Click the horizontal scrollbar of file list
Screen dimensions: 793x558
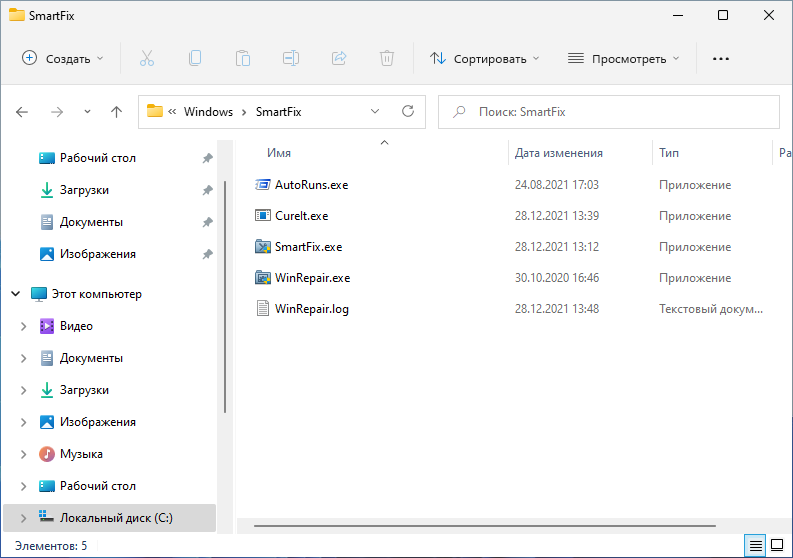[x=484, y=526]
